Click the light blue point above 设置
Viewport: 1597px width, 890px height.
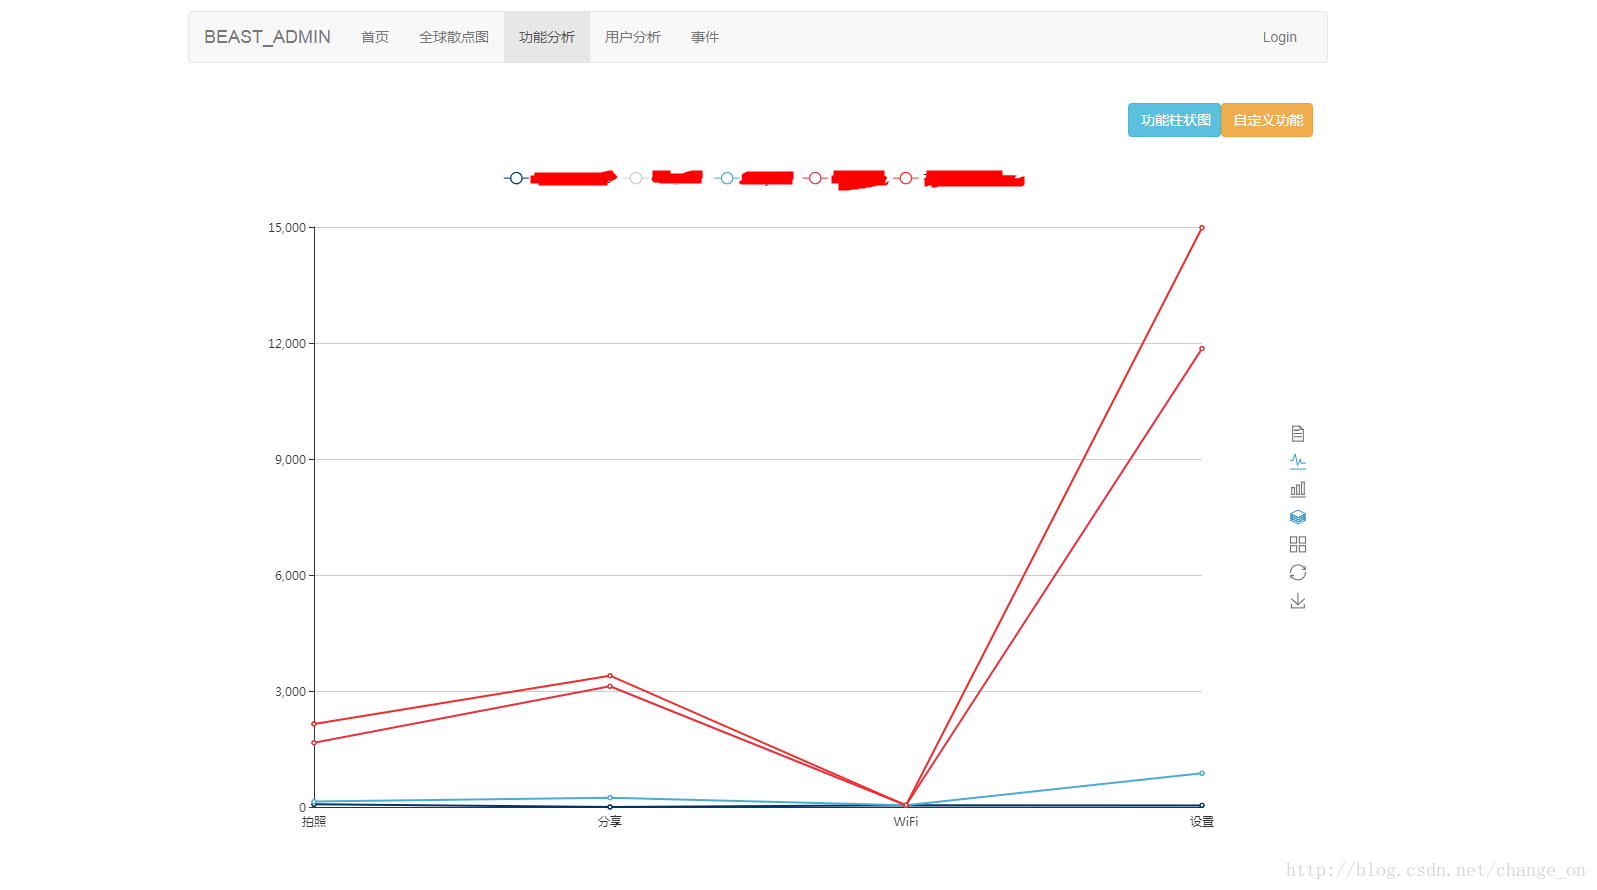(1202, 773)
